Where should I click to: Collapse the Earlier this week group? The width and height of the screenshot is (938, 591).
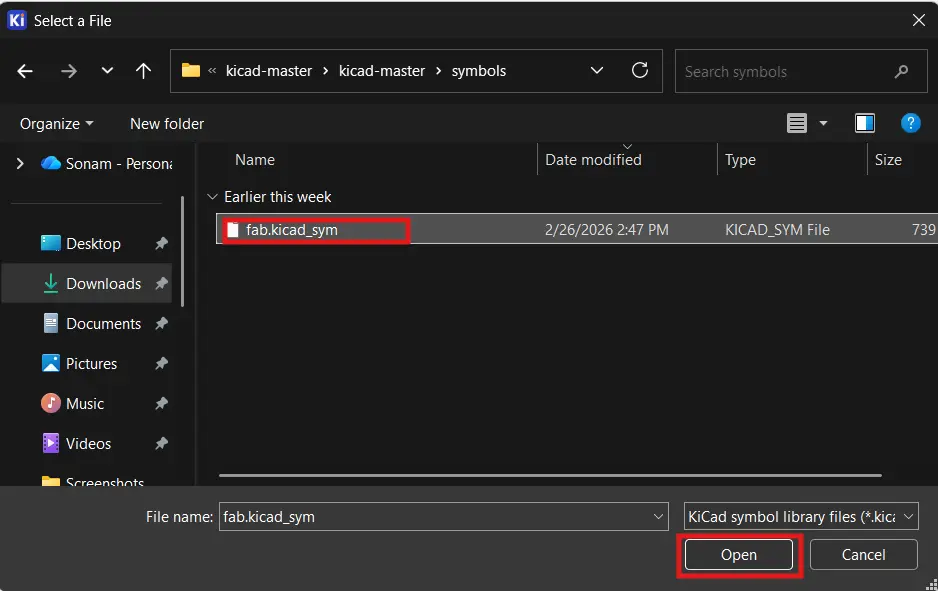pos(212,197)
